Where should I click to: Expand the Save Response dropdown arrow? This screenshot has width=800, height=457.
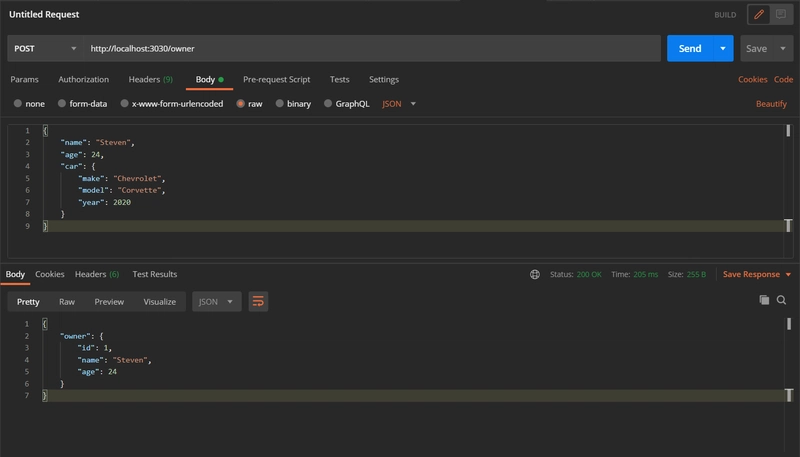point(788,274)
